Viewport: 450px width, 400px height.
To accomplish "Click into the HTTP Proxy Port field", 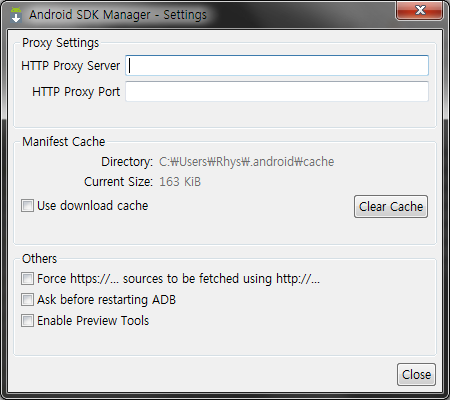I will click(x=277, y=91).
